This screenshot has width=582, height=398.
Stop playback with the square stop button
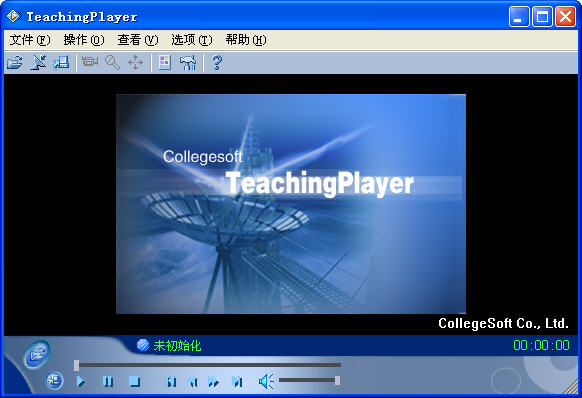pos(134,381)
